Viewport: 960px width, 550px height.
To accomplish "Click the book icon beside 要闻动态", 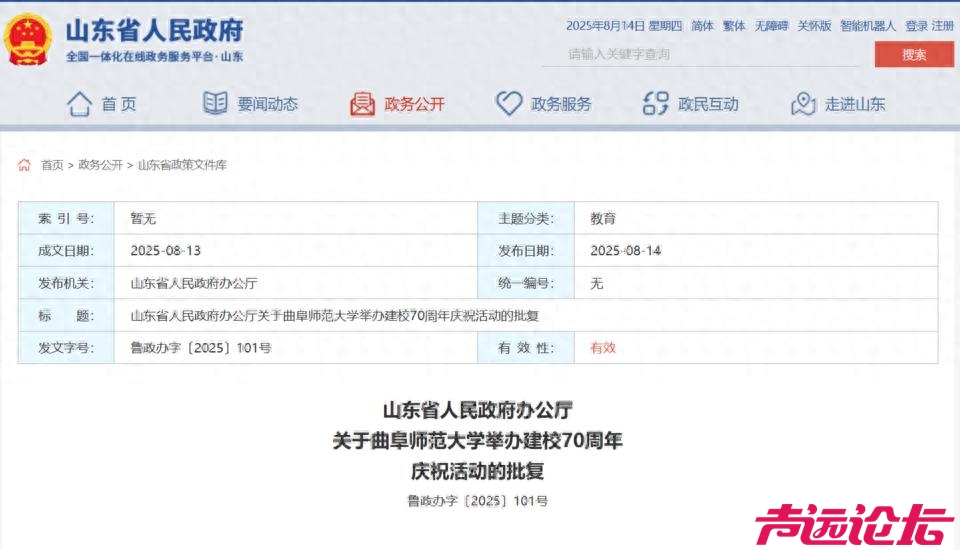I will (x=215, y=103).
